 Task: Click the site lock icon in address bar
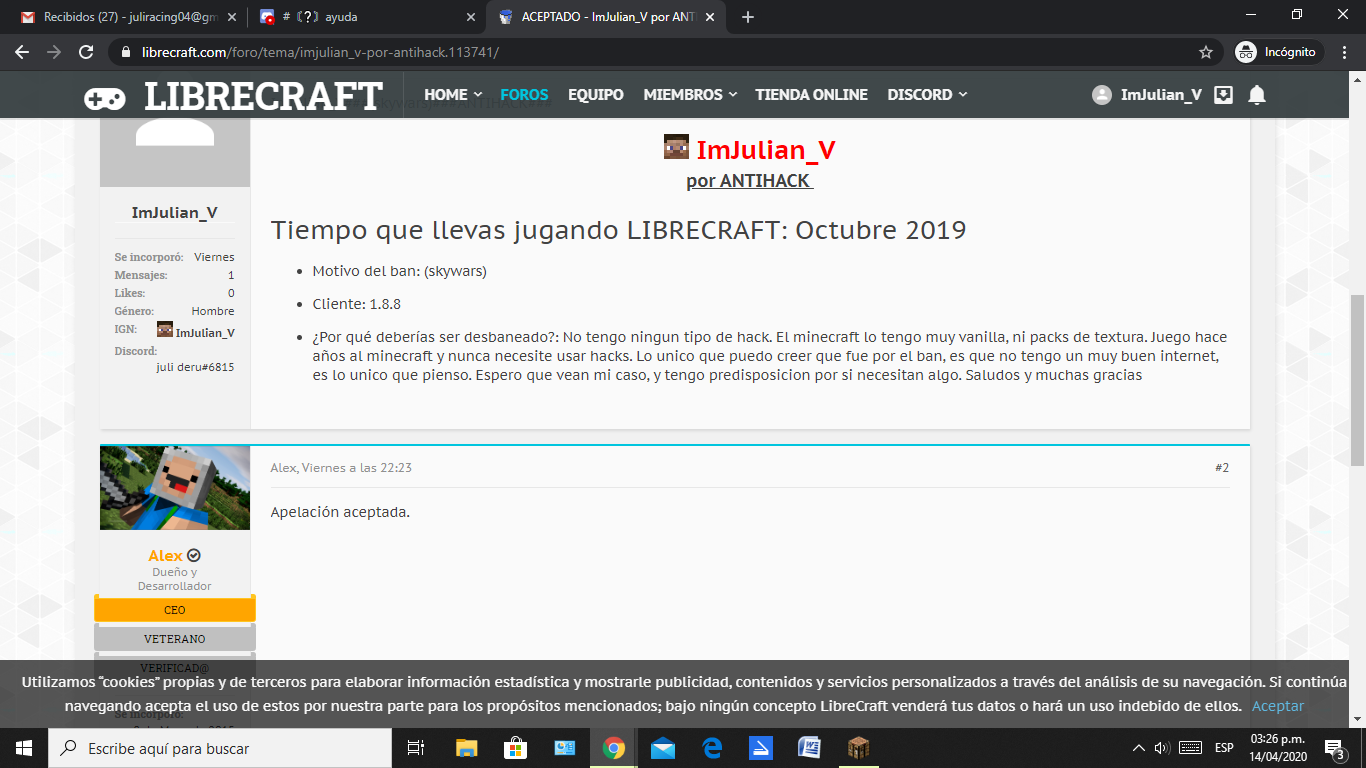(x=124, y=52)
